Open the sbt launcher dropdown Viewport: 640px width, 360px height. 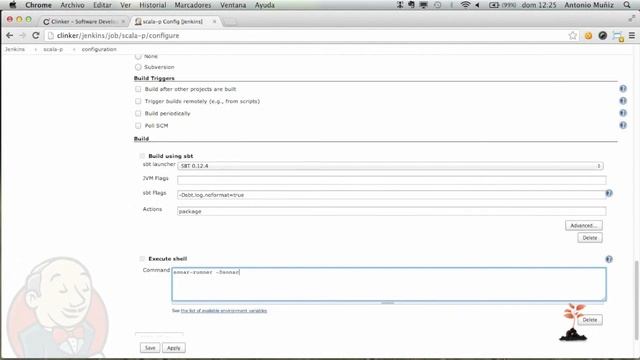click(x=391, y=166)
